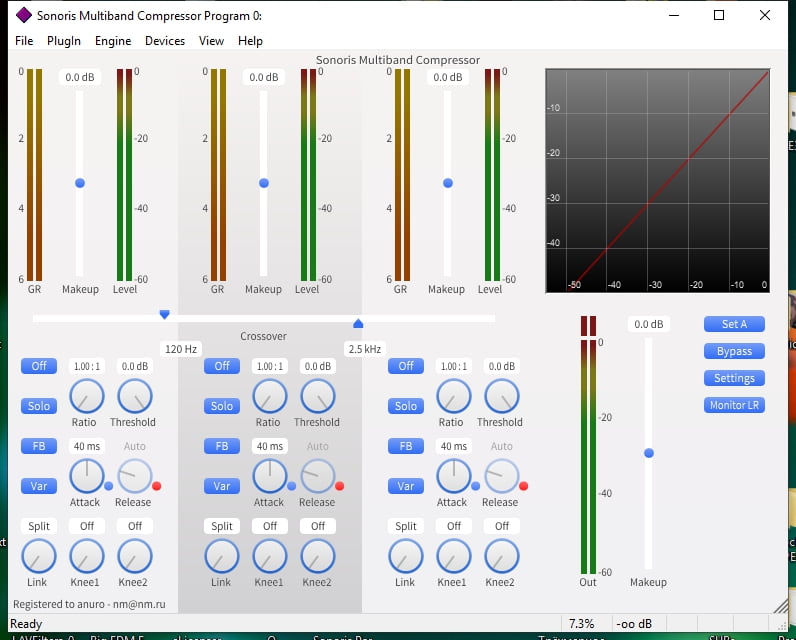The width and height of the screenshot is (796, 640).
Task: Click the compression curve graph
Action: coord(657,181)
